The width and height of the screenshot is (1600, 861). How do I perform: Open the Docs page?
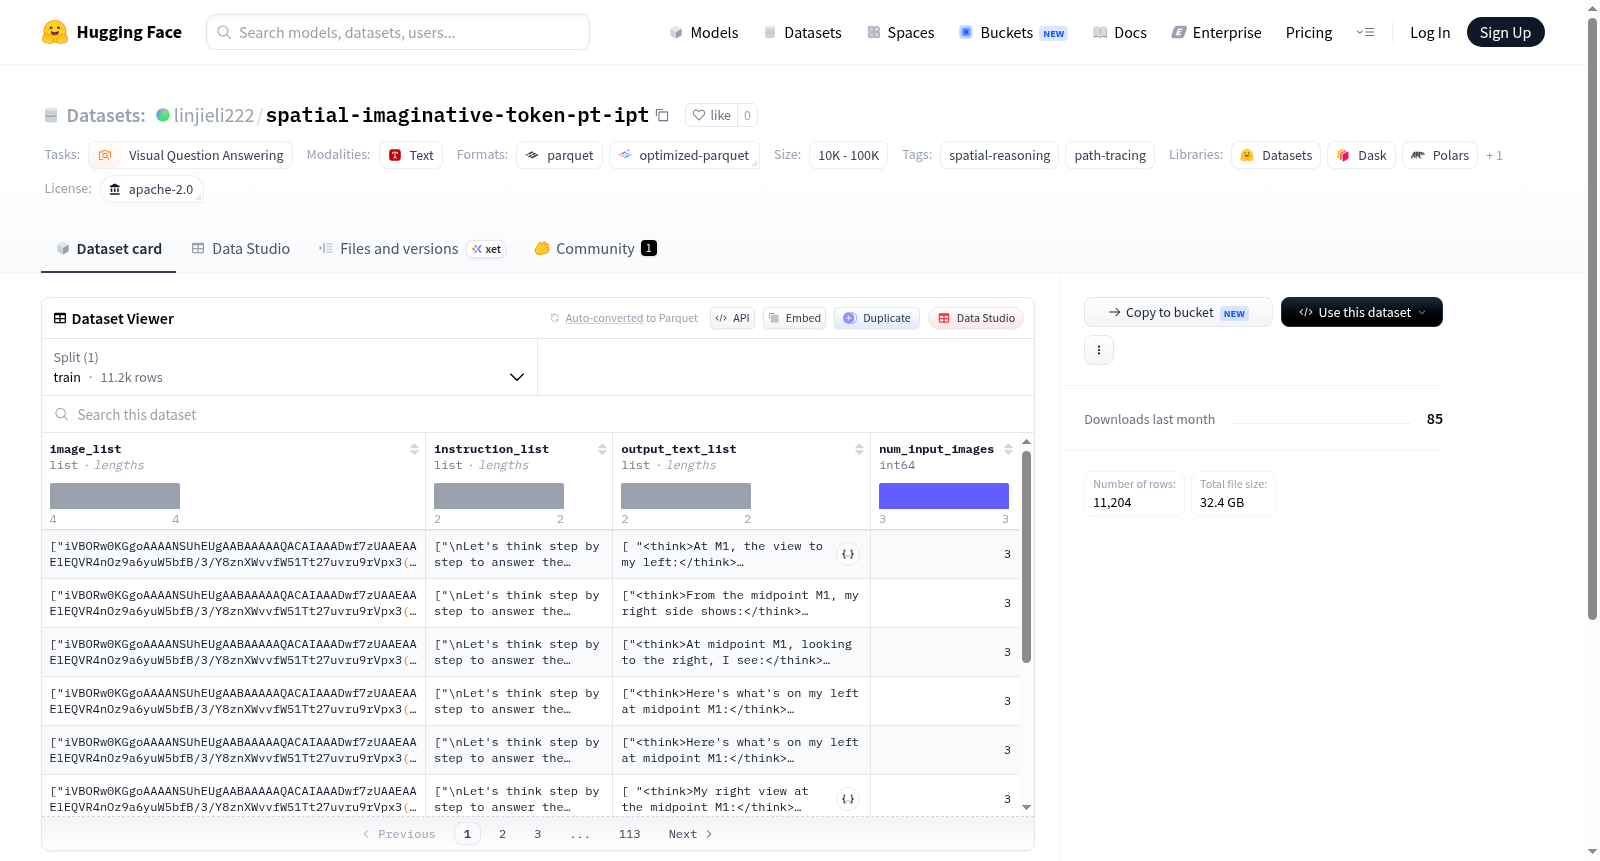coord(1120,33)
